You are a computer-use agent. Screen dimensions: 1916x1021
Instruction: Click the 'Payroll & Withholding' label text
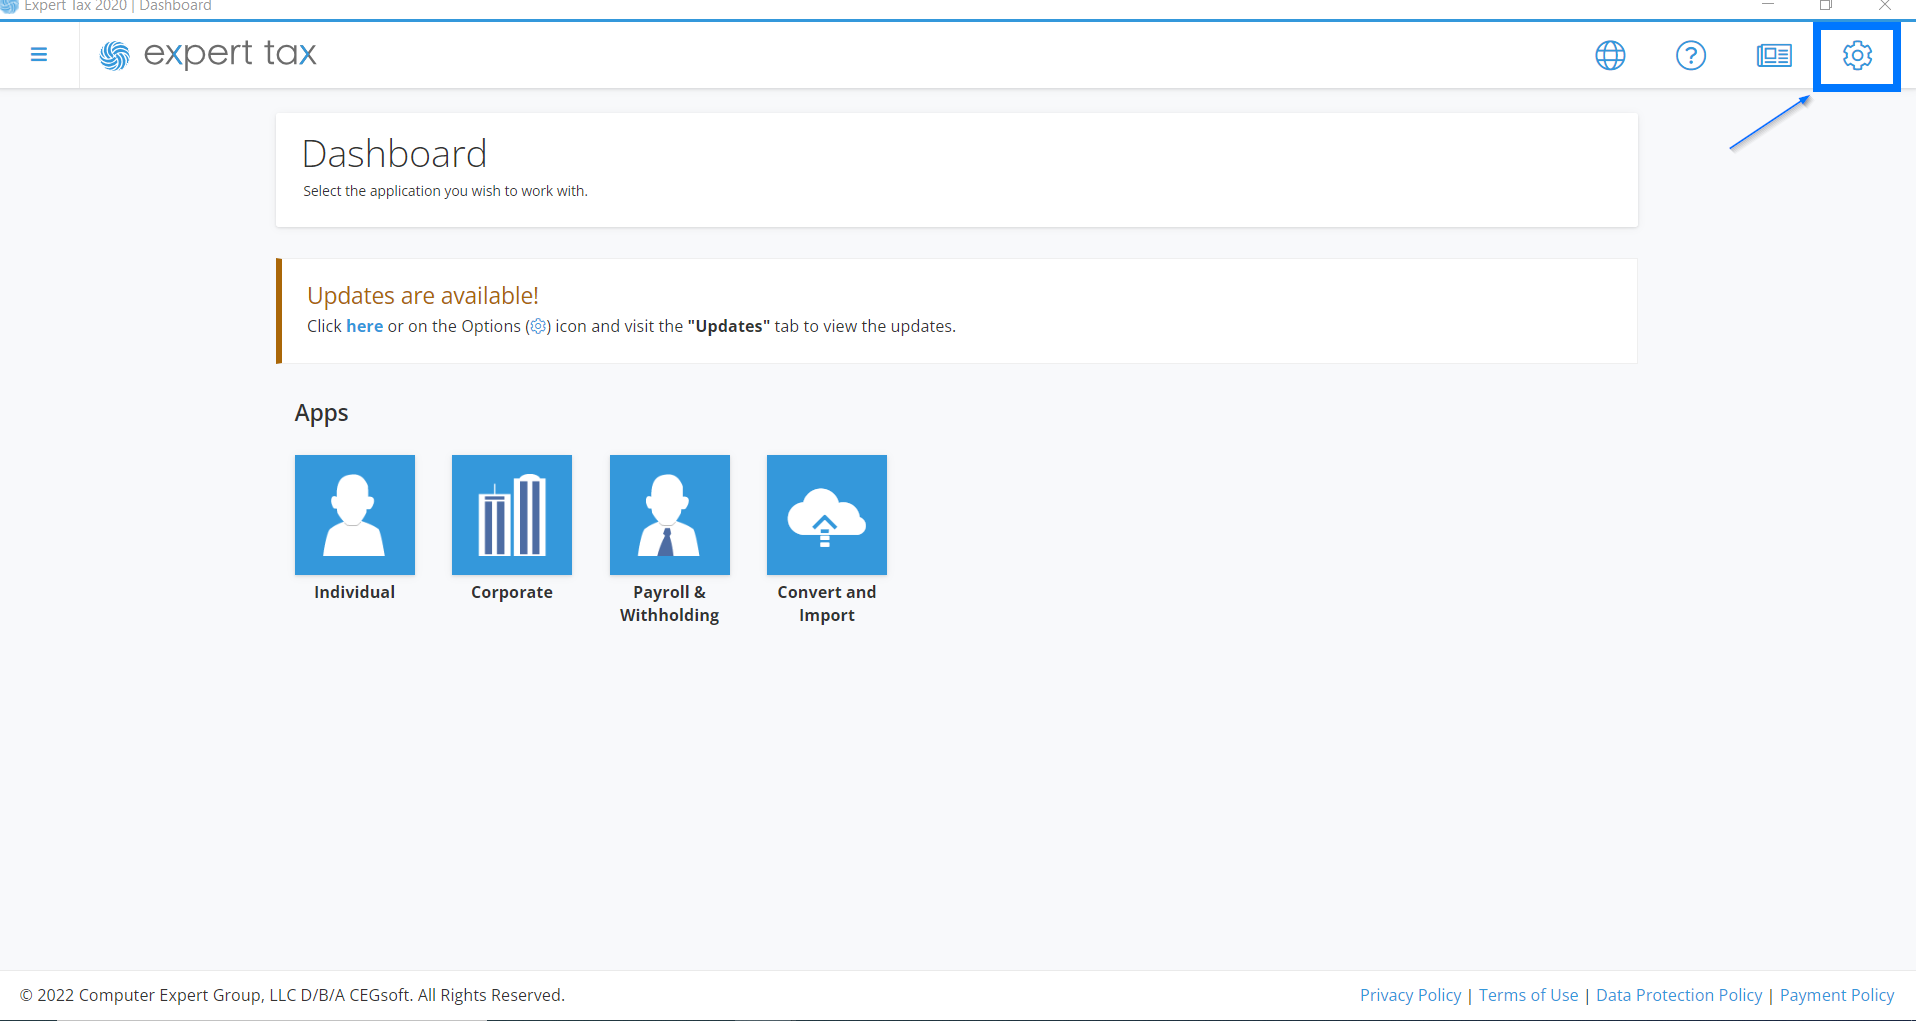(670, 604)
